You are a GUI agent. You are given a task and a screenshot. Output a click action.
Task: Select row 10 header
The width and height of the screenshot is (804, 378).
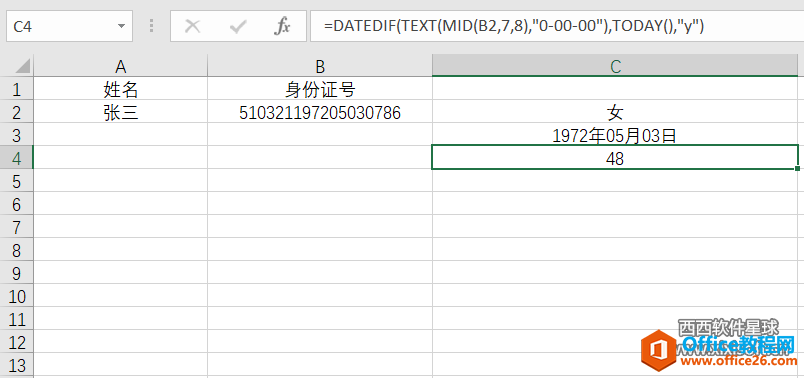coord(16,296)
